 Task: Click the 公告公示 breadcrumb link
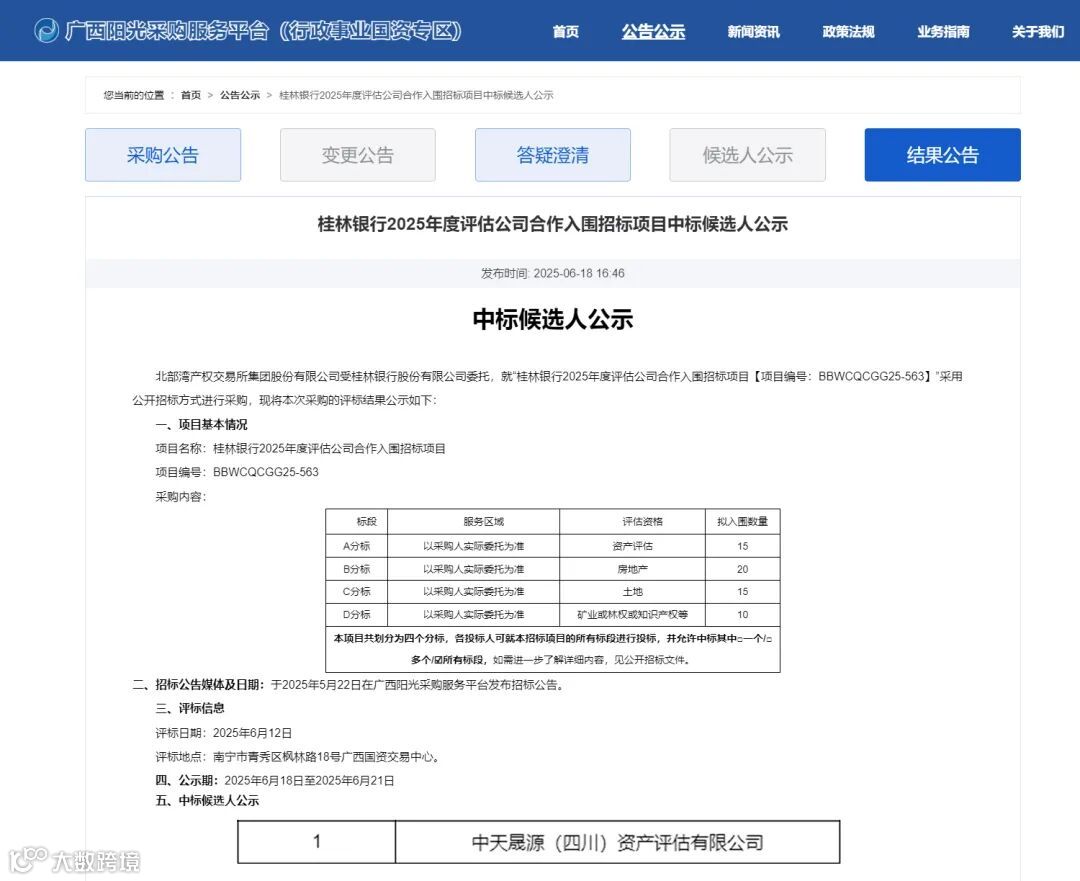click(240, 95)
